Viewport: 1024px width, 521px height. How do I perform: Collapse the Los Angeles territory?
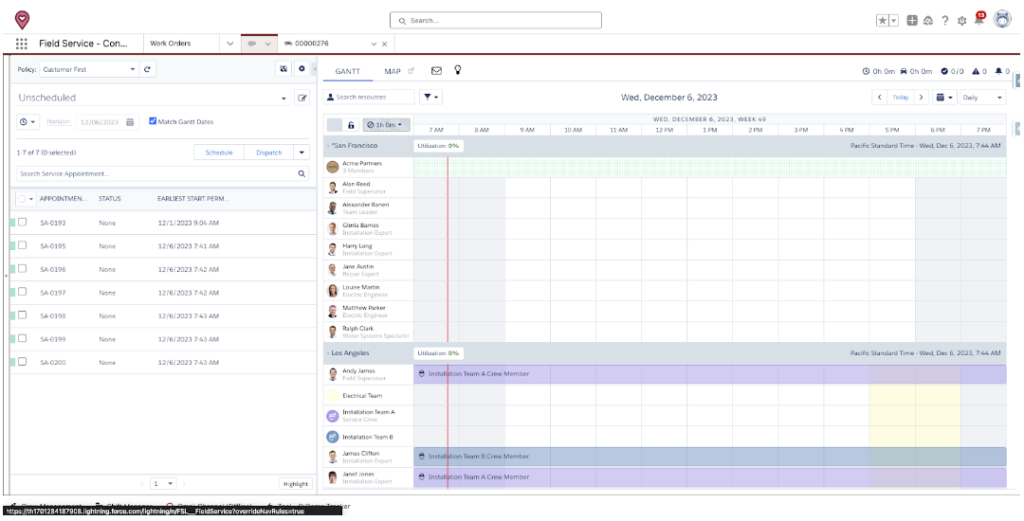click(x=328, y=353)
